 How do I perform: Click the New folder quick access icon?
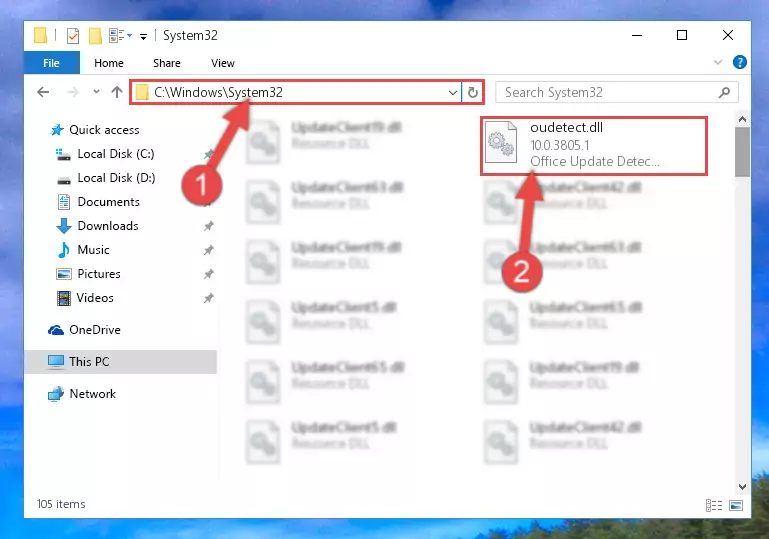[95, 35]
